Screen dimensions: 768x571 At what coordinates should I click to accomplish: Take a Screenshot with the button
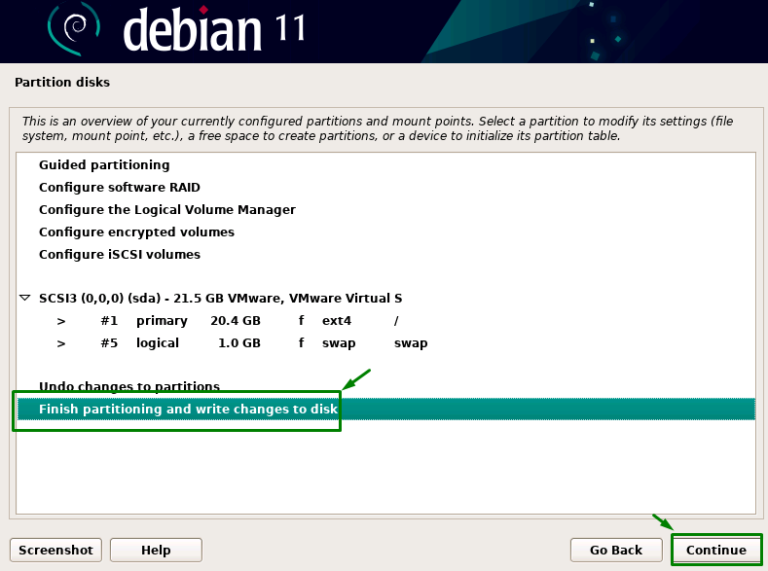[x=55, y=550]
